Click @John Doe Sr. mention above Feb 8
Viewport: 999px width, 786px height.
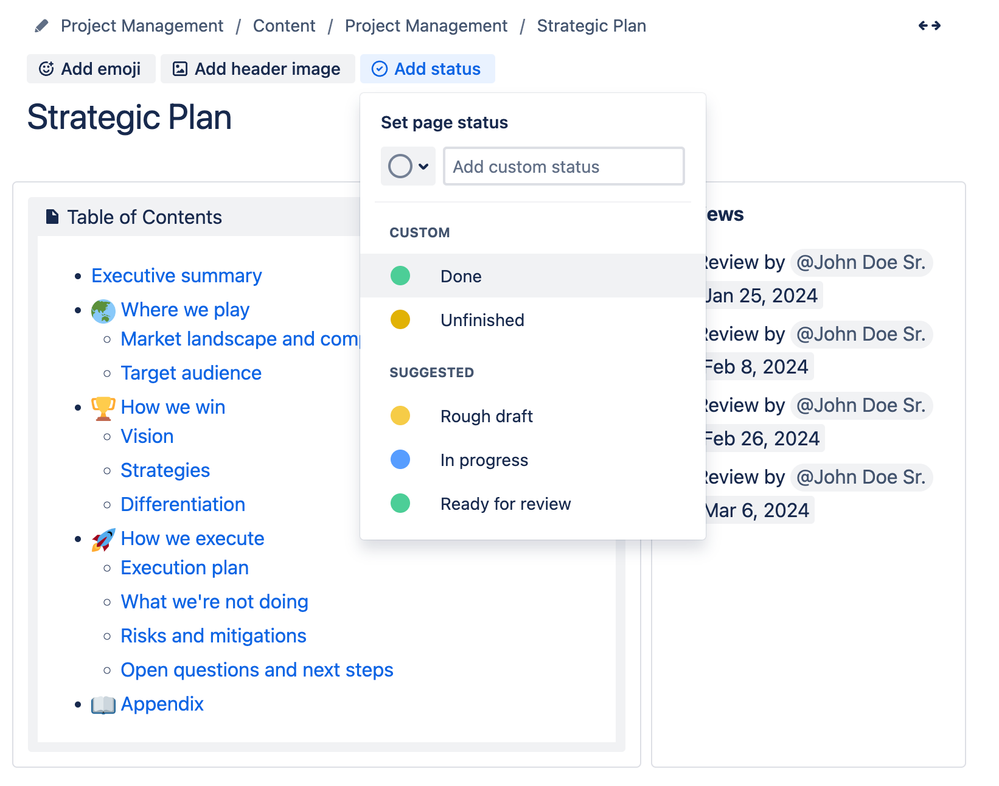[x=861, y=334]
